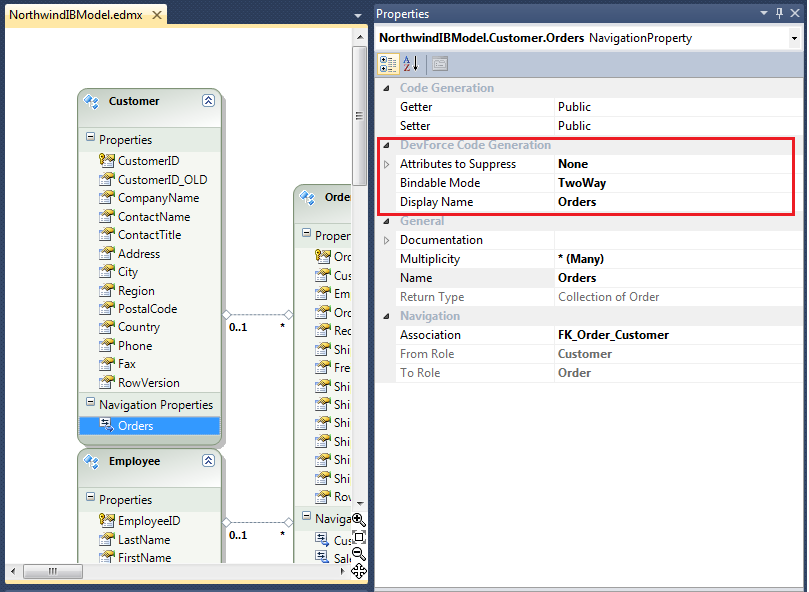
Task: Select the Categorized view icon in Properties
Action: point(388,64)
